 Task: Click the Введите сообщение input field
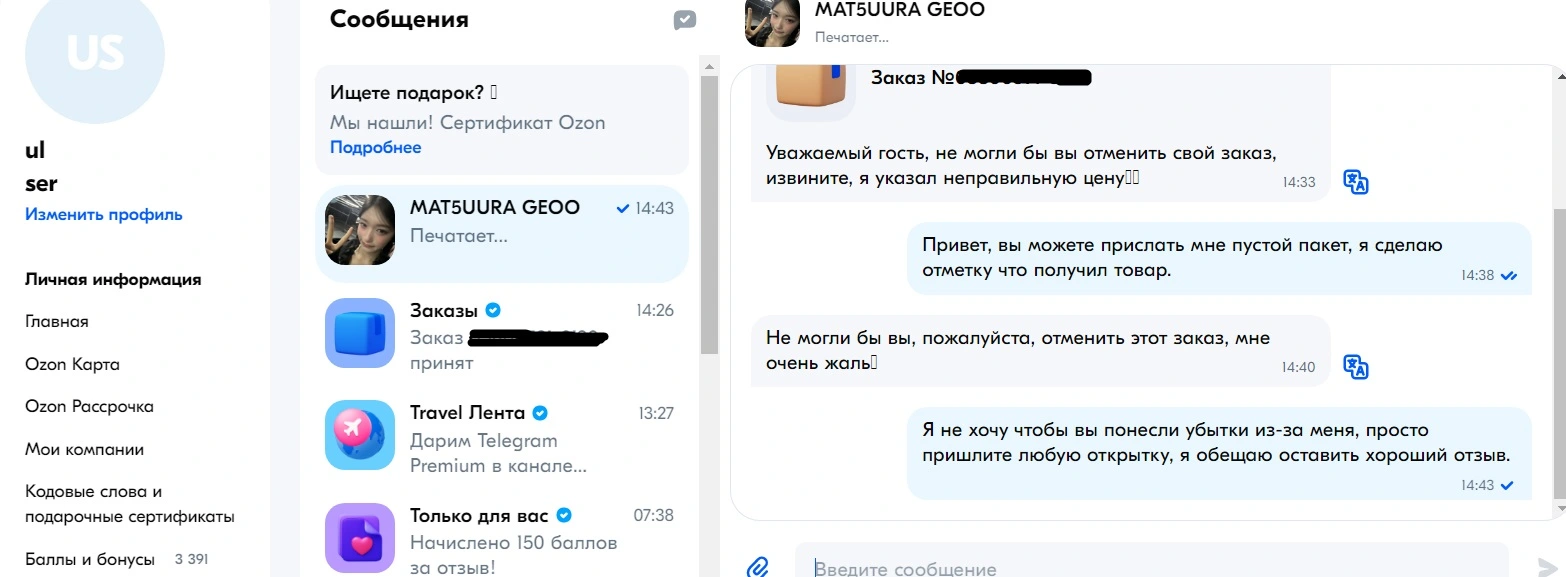pyautogui.click(x=1151, y=564)
